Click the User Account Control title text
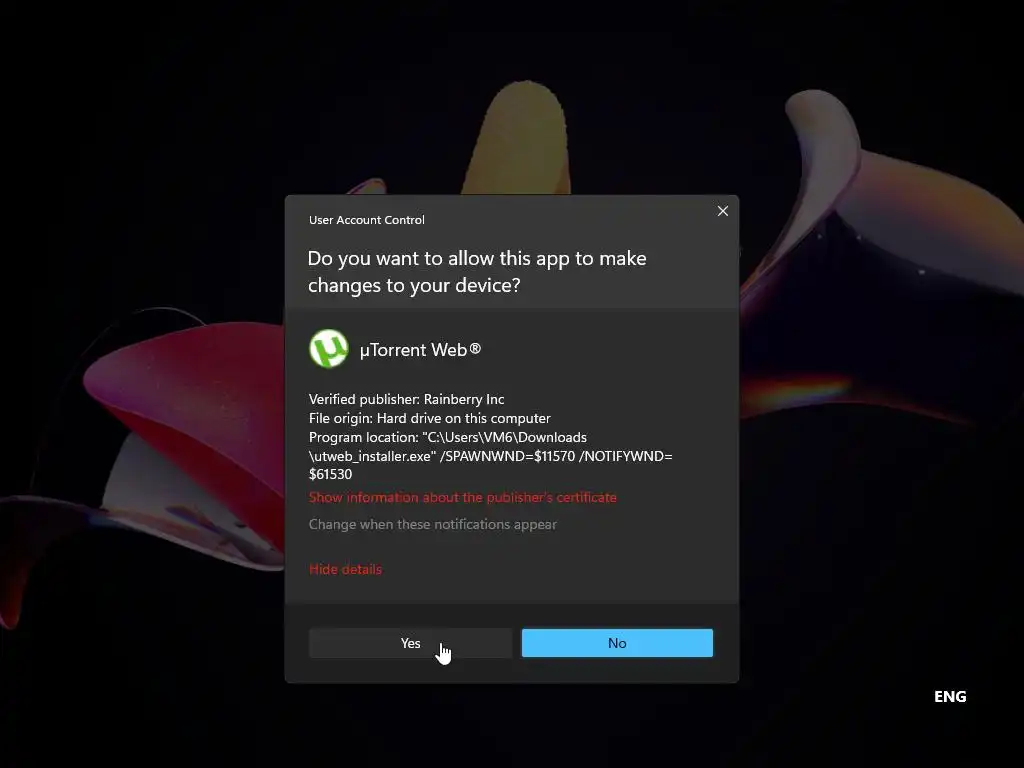Viewport: 1024px width, 768px height. [366, 220]
